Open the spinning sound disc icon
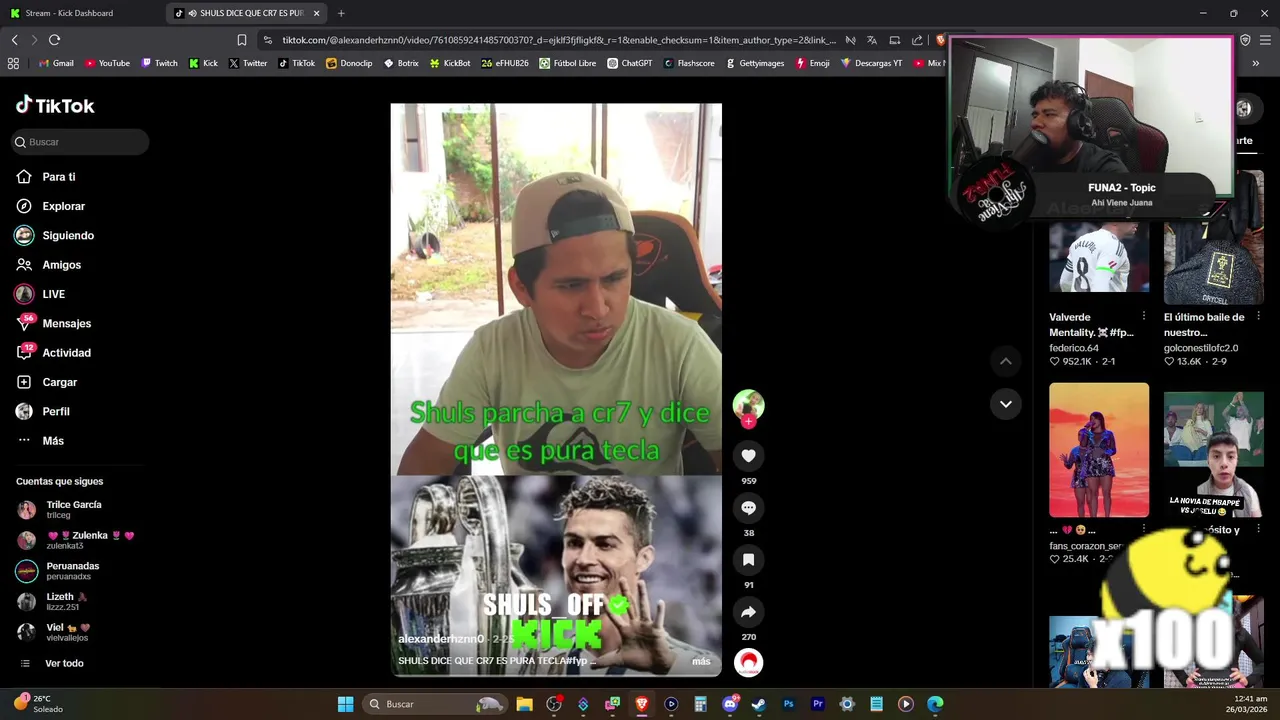 [x=748, y=662]
